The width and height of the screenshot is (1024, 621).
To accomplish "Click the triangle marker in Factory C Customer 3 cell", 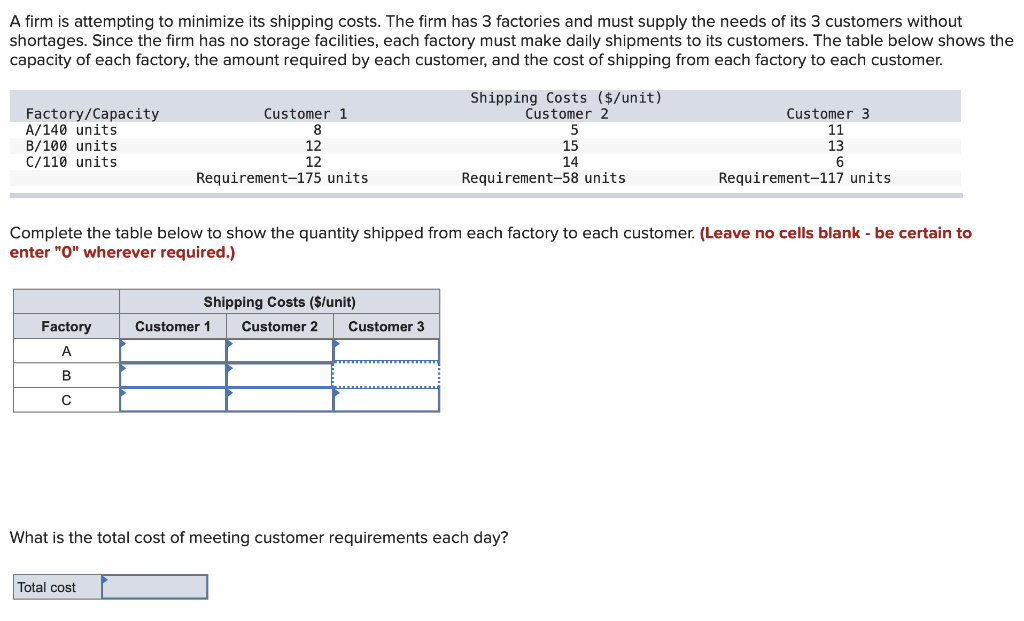I will pyautogui.click(x=338, y=393).
